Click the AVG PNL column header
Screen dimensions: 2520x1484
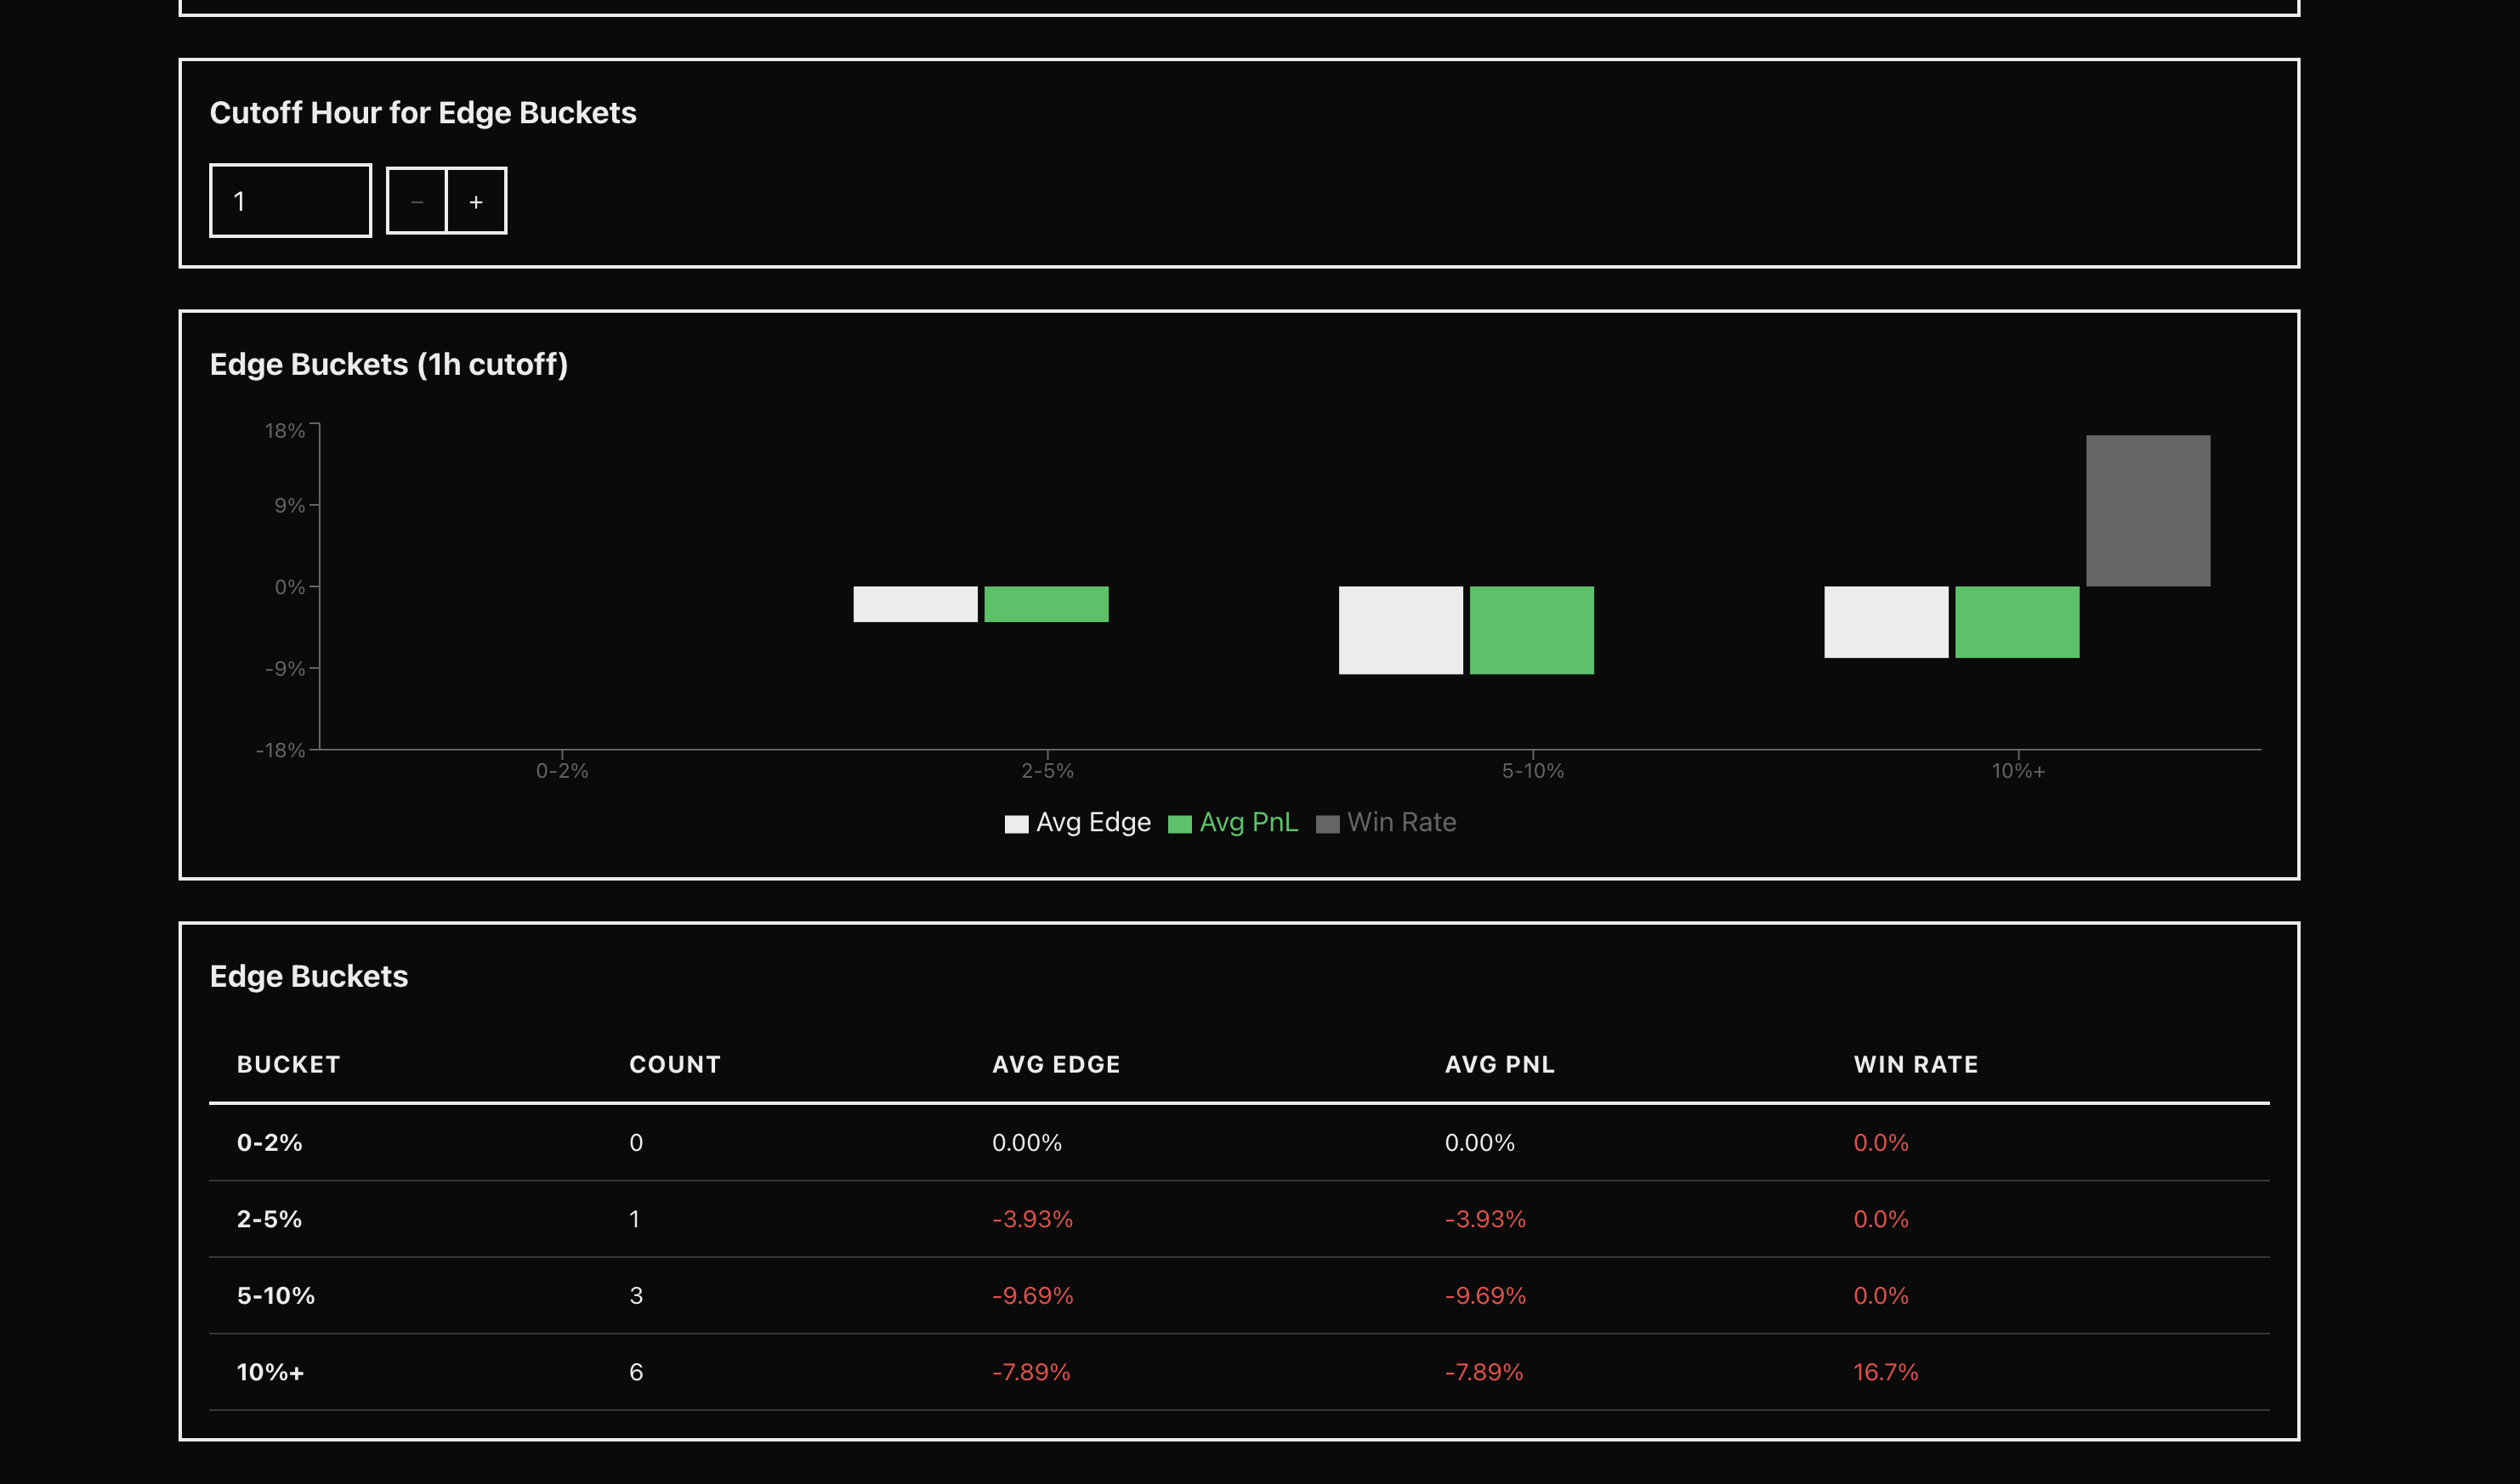coord(1499,1065)
